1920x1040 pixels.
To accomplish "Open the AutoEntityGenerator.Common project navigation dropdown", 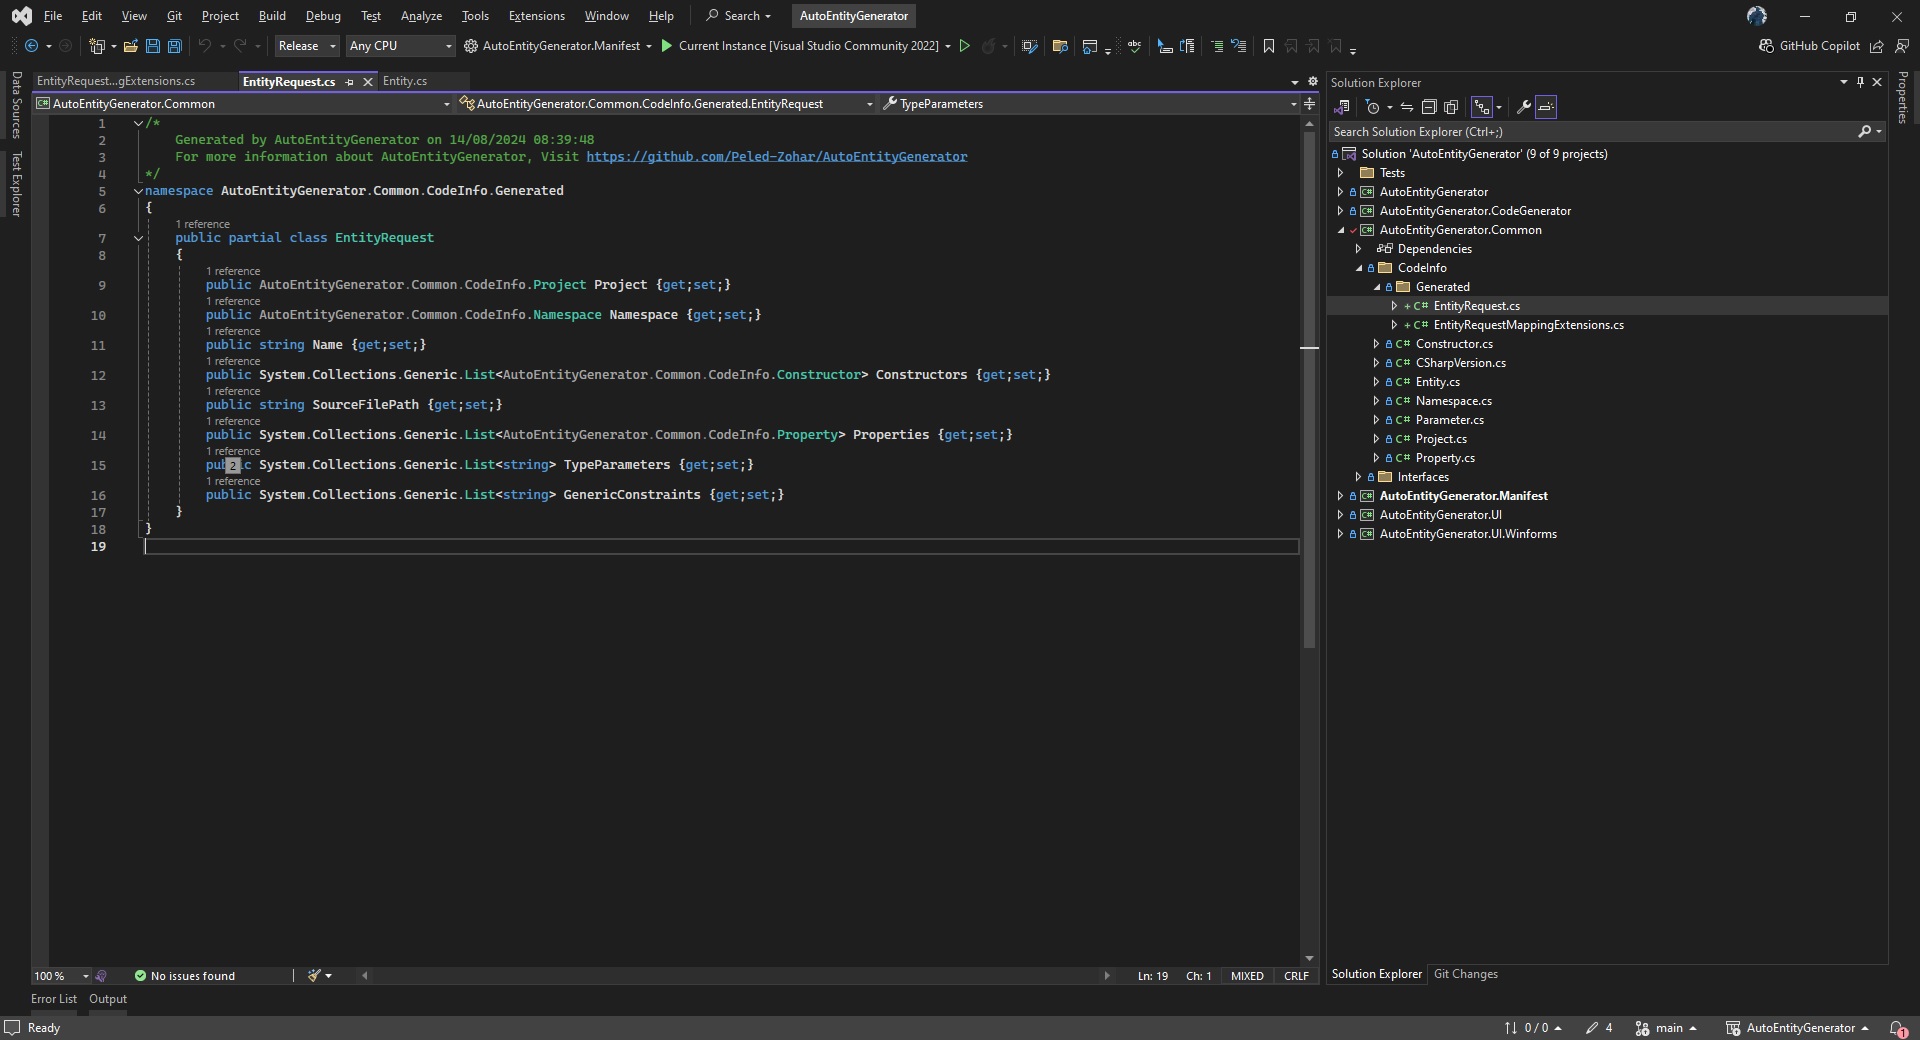I will [243, 104].
